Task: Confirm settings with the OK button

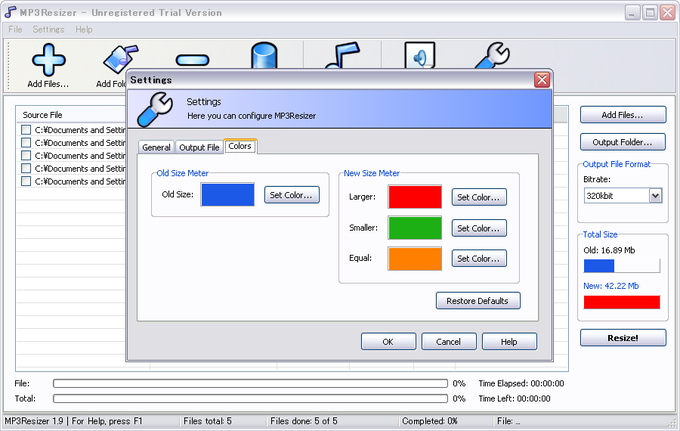Action: [x=388, y=342]
